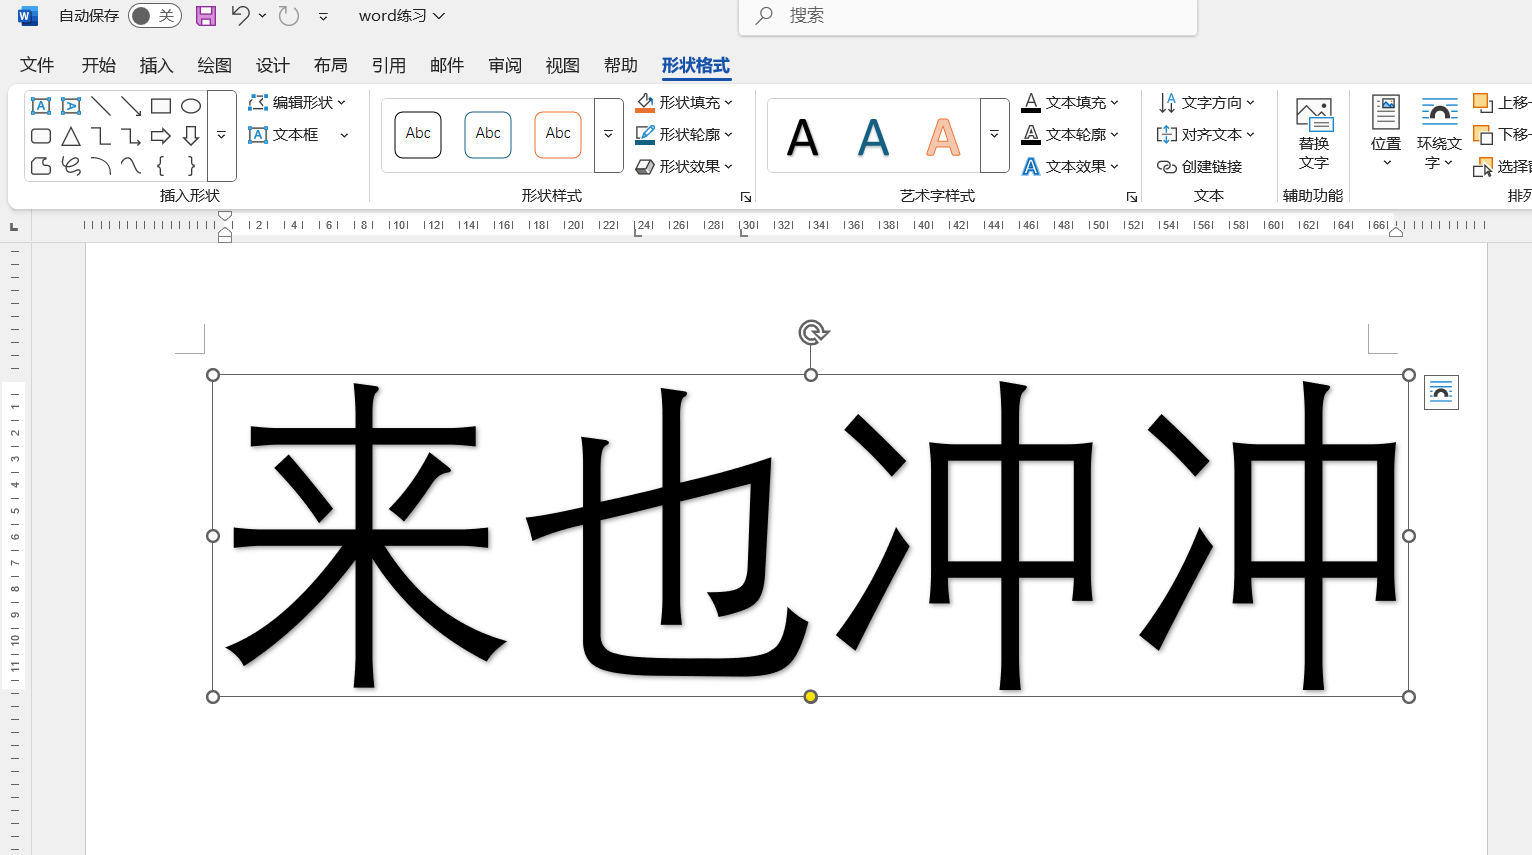The width and height of the screenshot is (1532, 855).
Task: Switch to the 开始 tab
Action: [x=99, y=65]
